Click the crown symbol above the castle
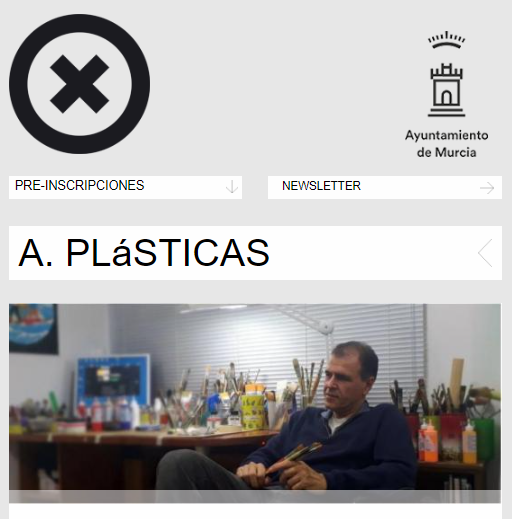The width and height of the screenshot is (512, 519). coord(446,40)
